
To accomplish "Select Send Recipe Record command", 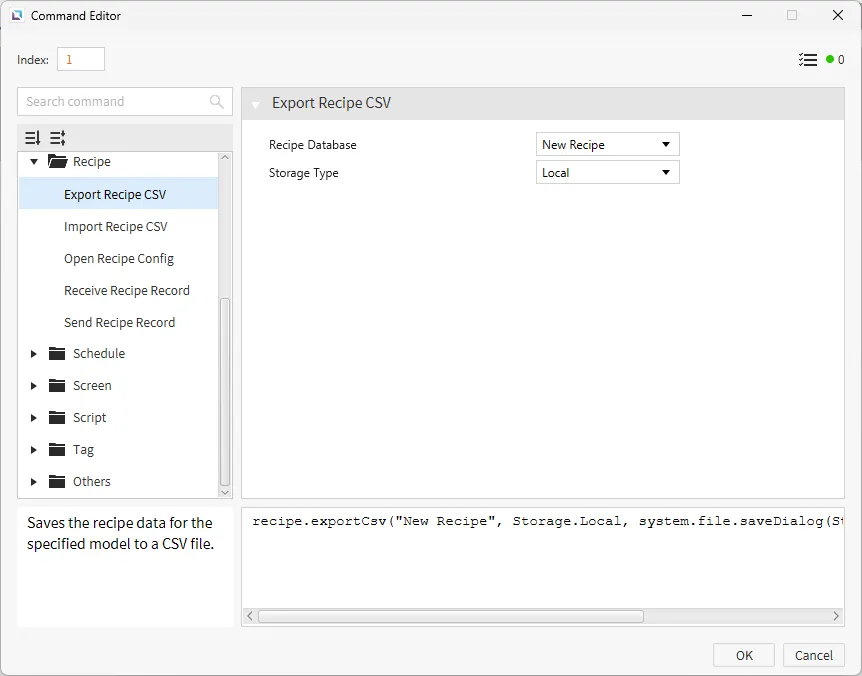I will tap(119, 323).
